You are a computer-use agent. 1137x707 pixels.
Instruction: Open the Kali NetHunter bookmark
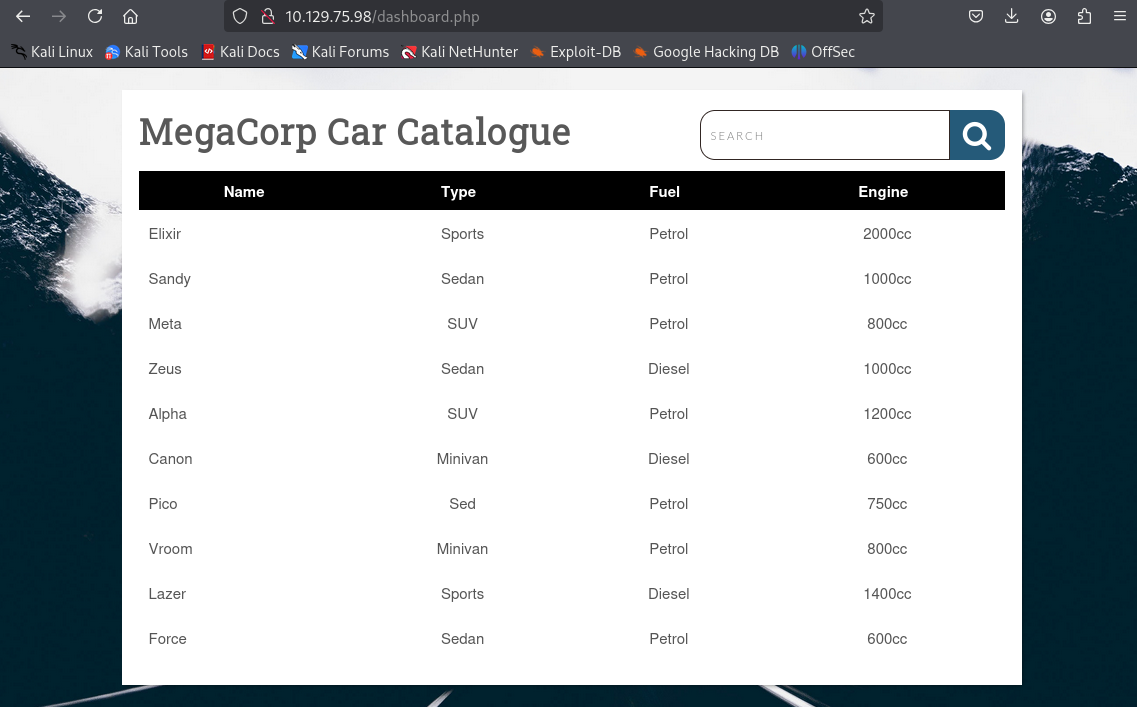[460, 51]
